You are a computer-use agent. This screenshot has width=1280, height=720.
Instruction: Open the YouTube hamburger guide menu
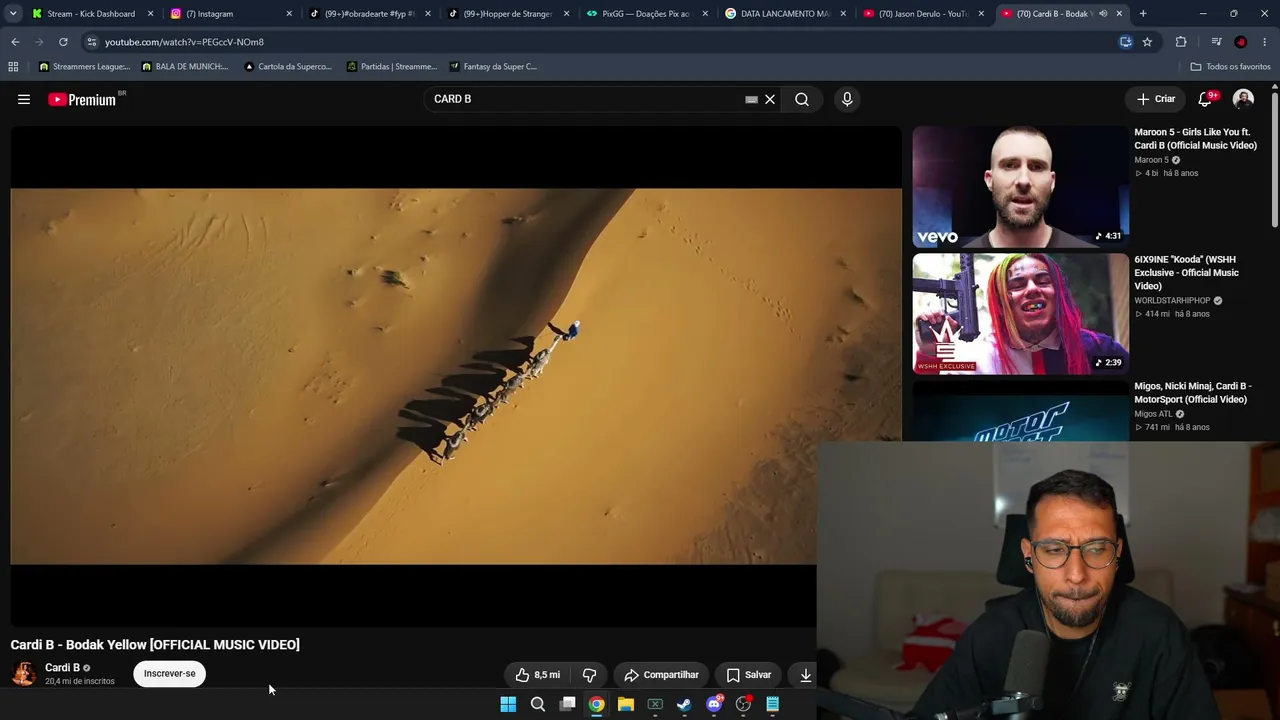tap(24, 99)
